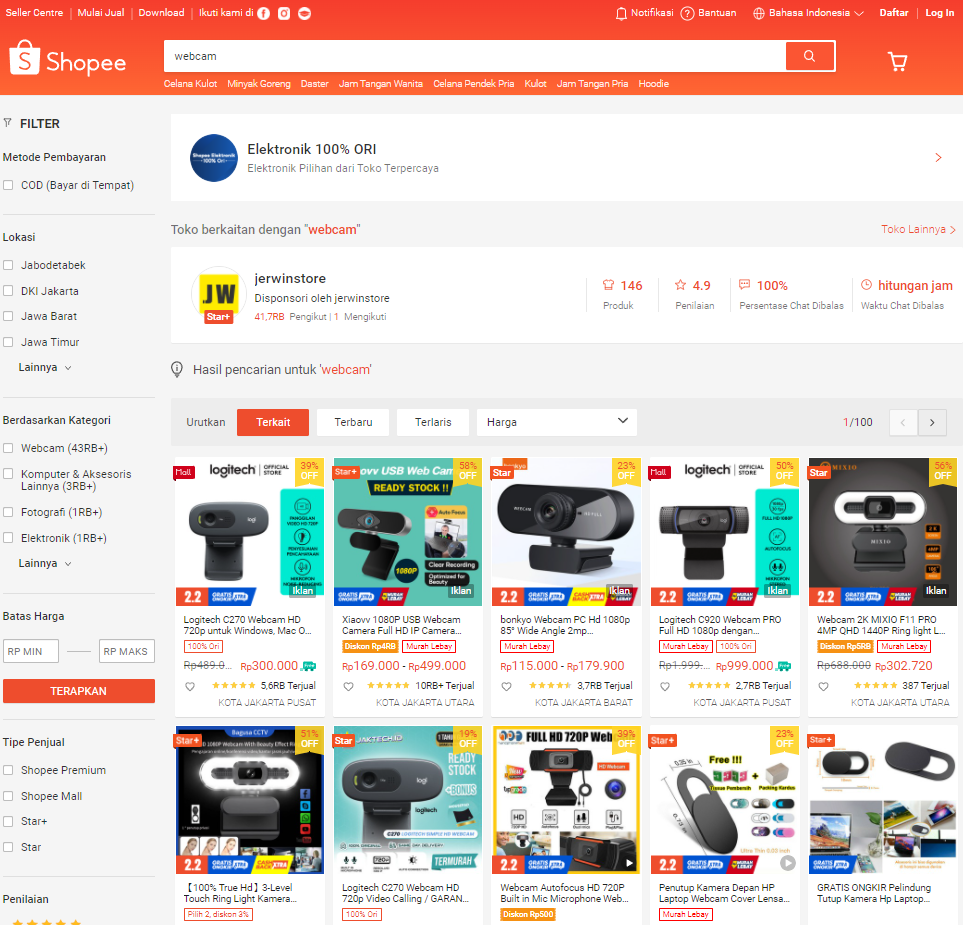The image size is (963, 925).
Task: Like the MIXIO F11 PRO webcam heart icon
Action: (x=824, y=687)
